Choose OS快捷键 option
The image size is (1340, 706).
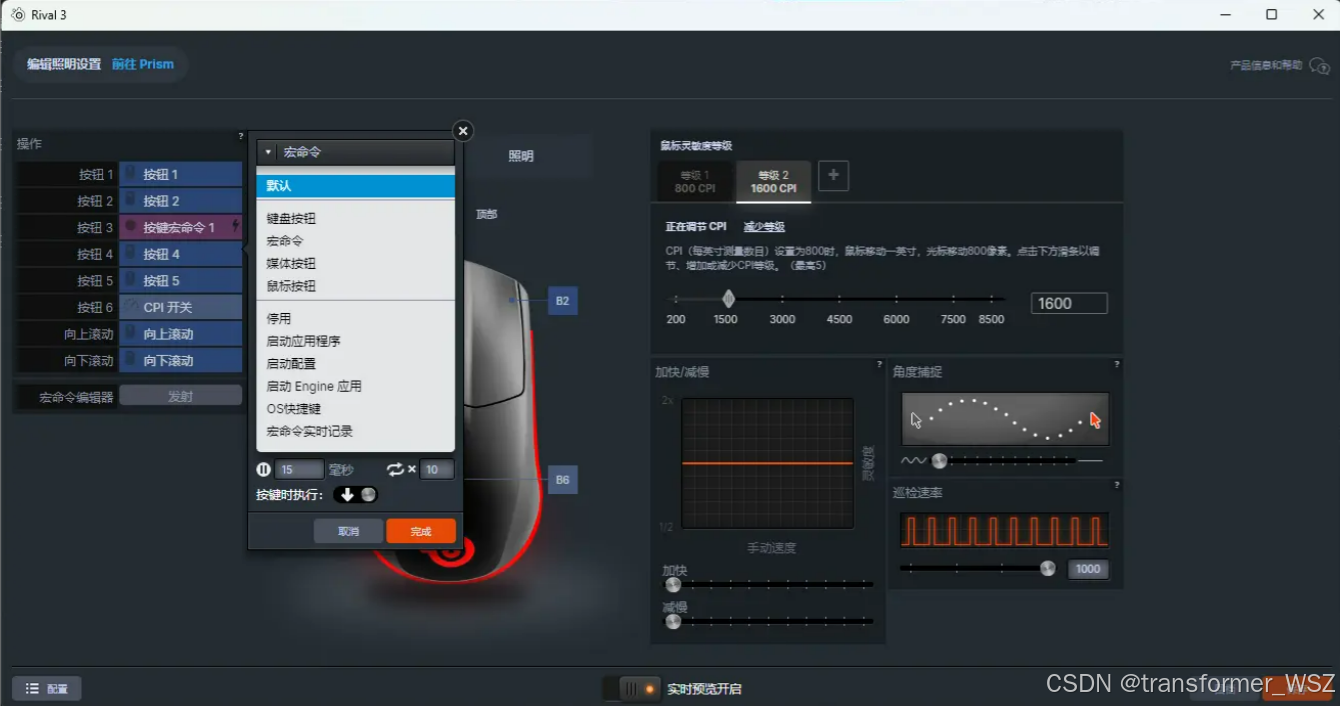(x=293, y=409)
